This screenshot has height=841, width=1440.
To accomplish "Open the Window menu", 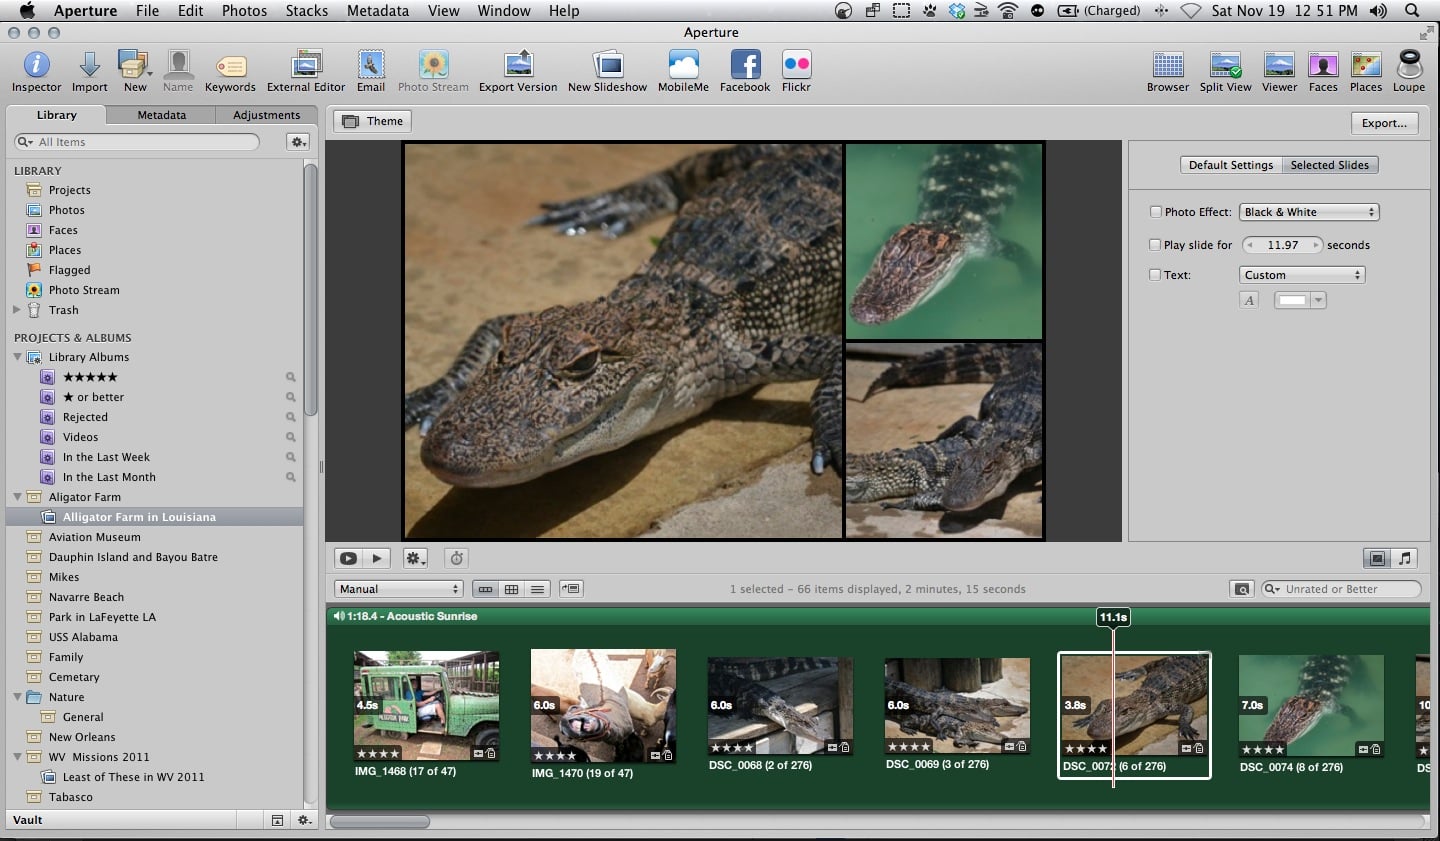I will (504, 11).
